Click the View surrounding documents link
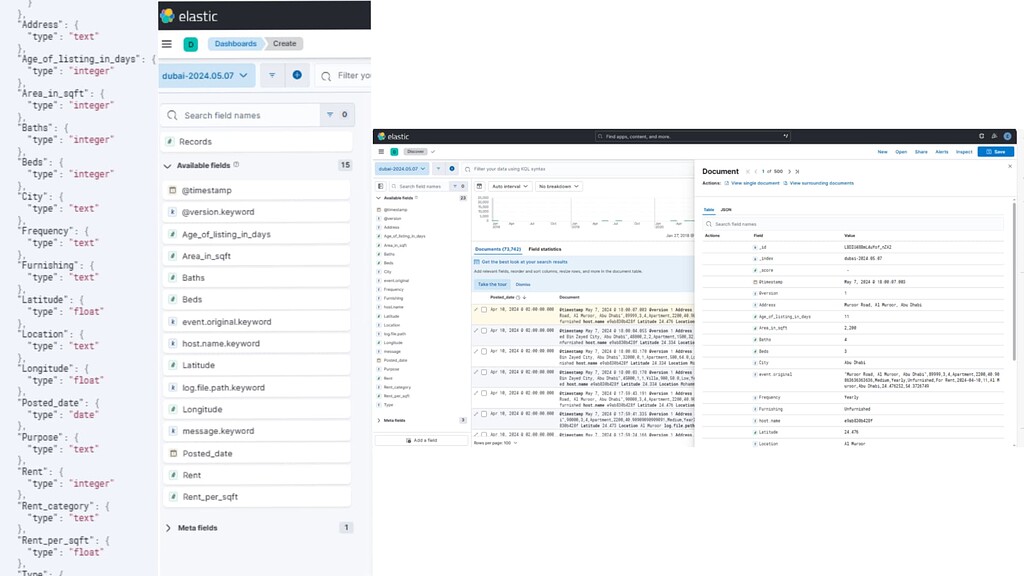The width and height of the screenshot is (1024, 576). pyautogui.click(x=820, y=183)
